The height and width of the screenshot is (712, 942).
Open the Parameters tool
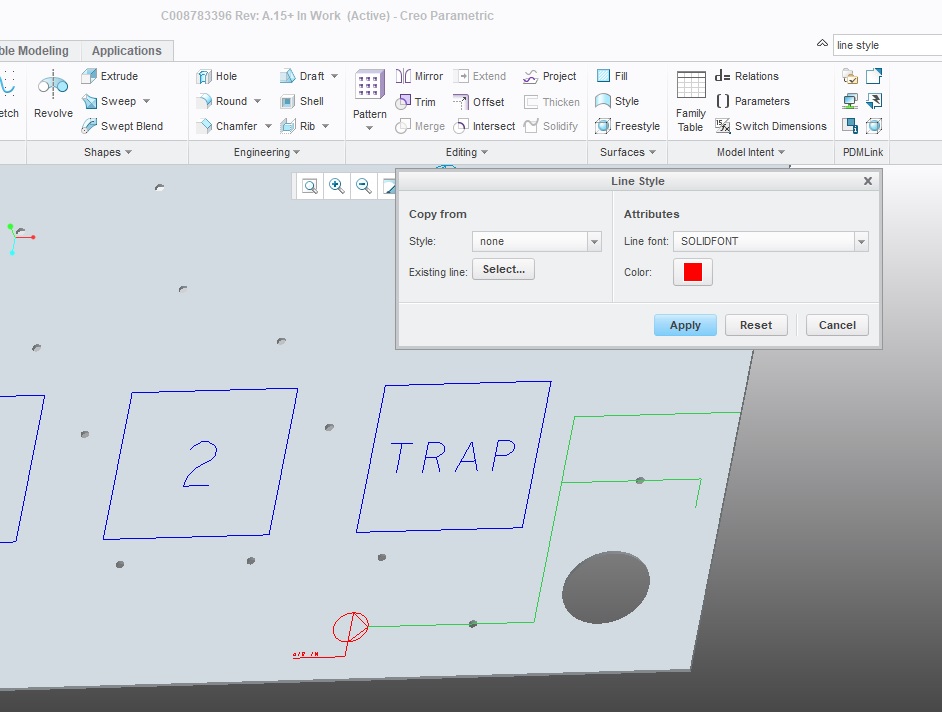click(756, 101)
